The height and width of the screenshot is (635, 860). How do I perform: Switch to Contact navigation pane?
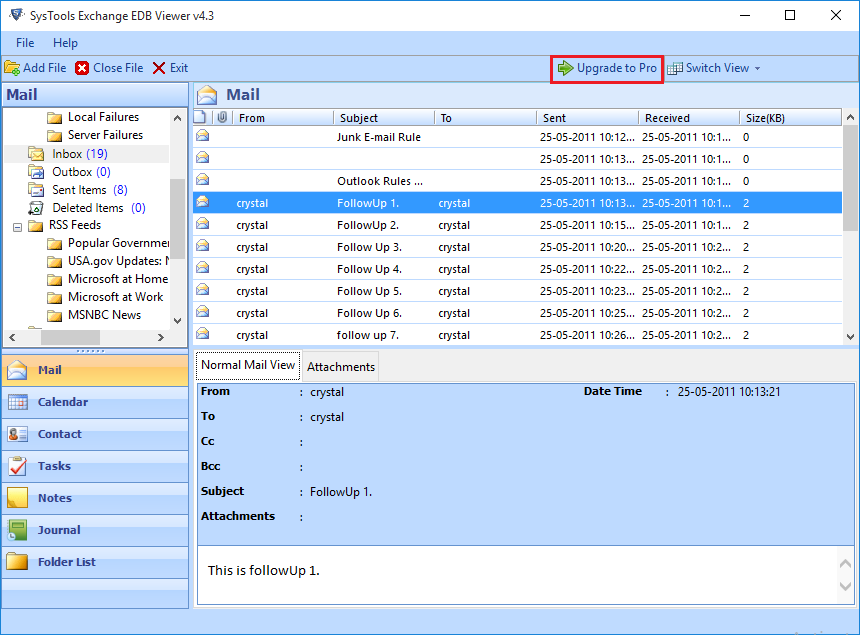[95, 434]
